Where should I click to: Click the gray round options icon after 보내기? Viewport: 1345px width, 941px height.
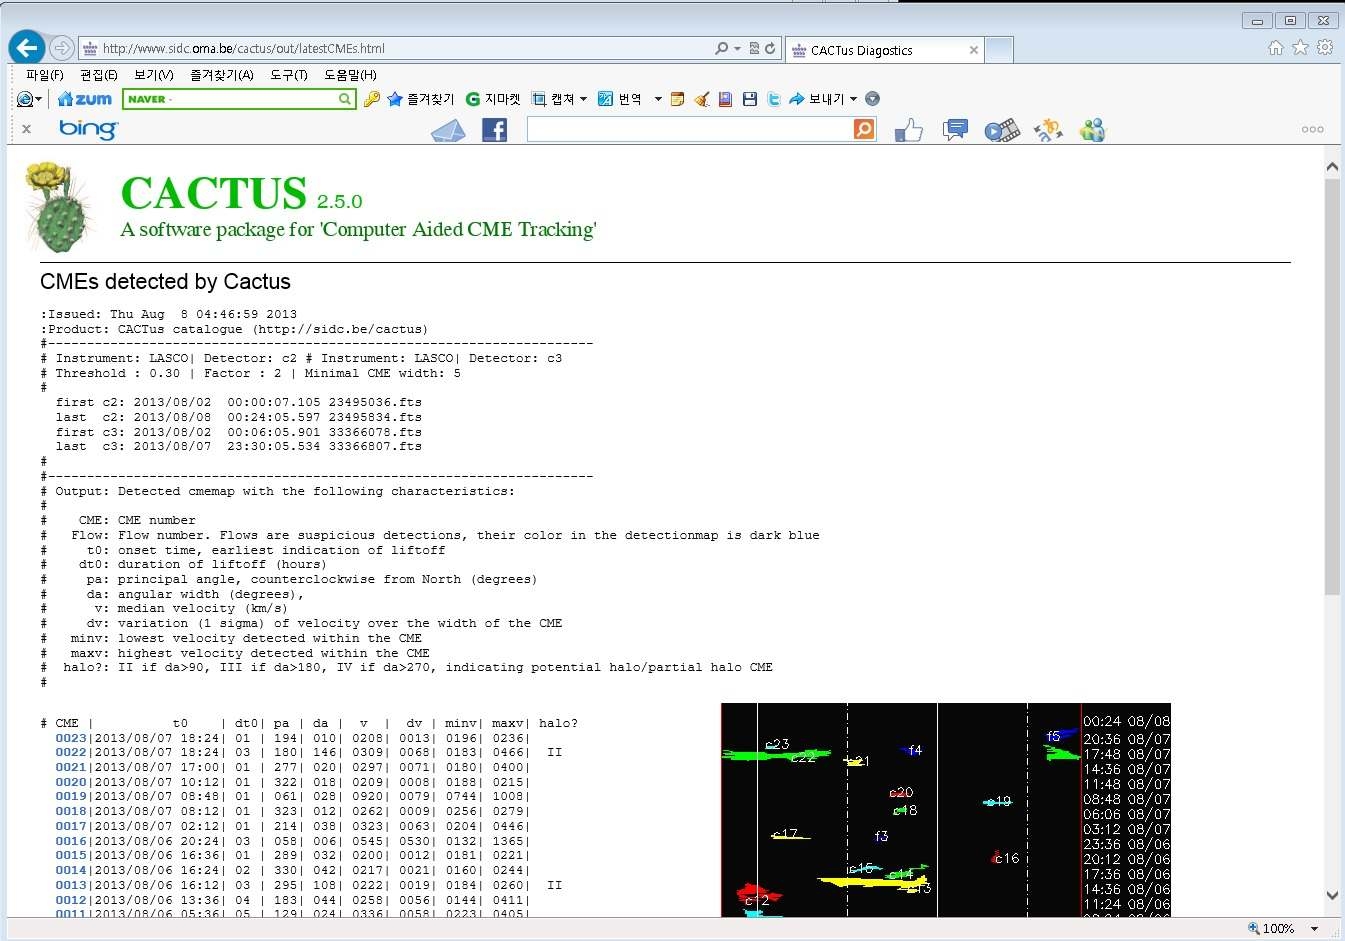[872, 99]
